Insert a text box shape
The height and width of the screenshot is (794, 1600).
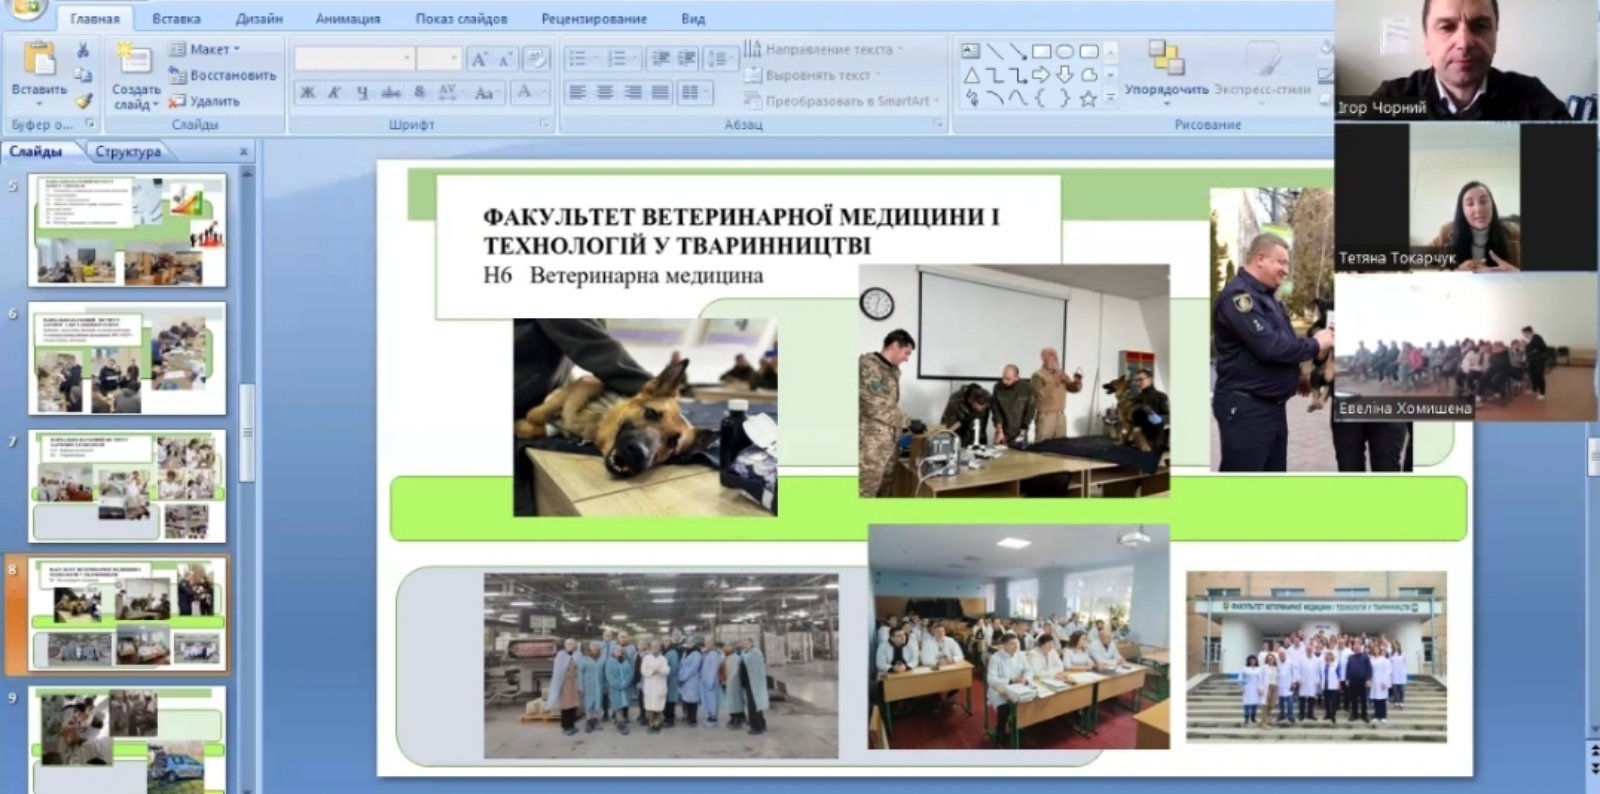pos(970,51)
